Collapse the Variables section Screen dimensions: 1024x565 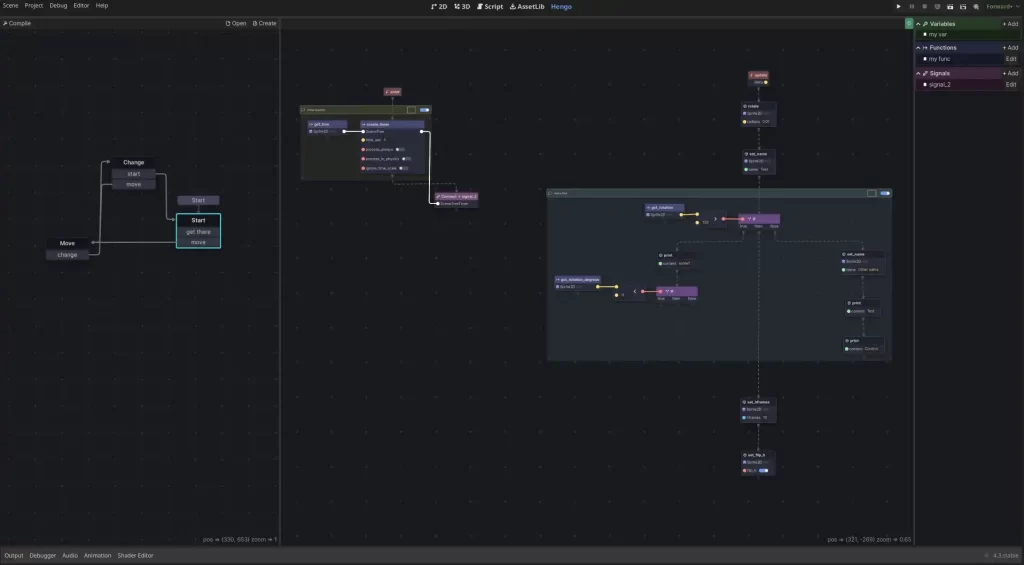919,23
